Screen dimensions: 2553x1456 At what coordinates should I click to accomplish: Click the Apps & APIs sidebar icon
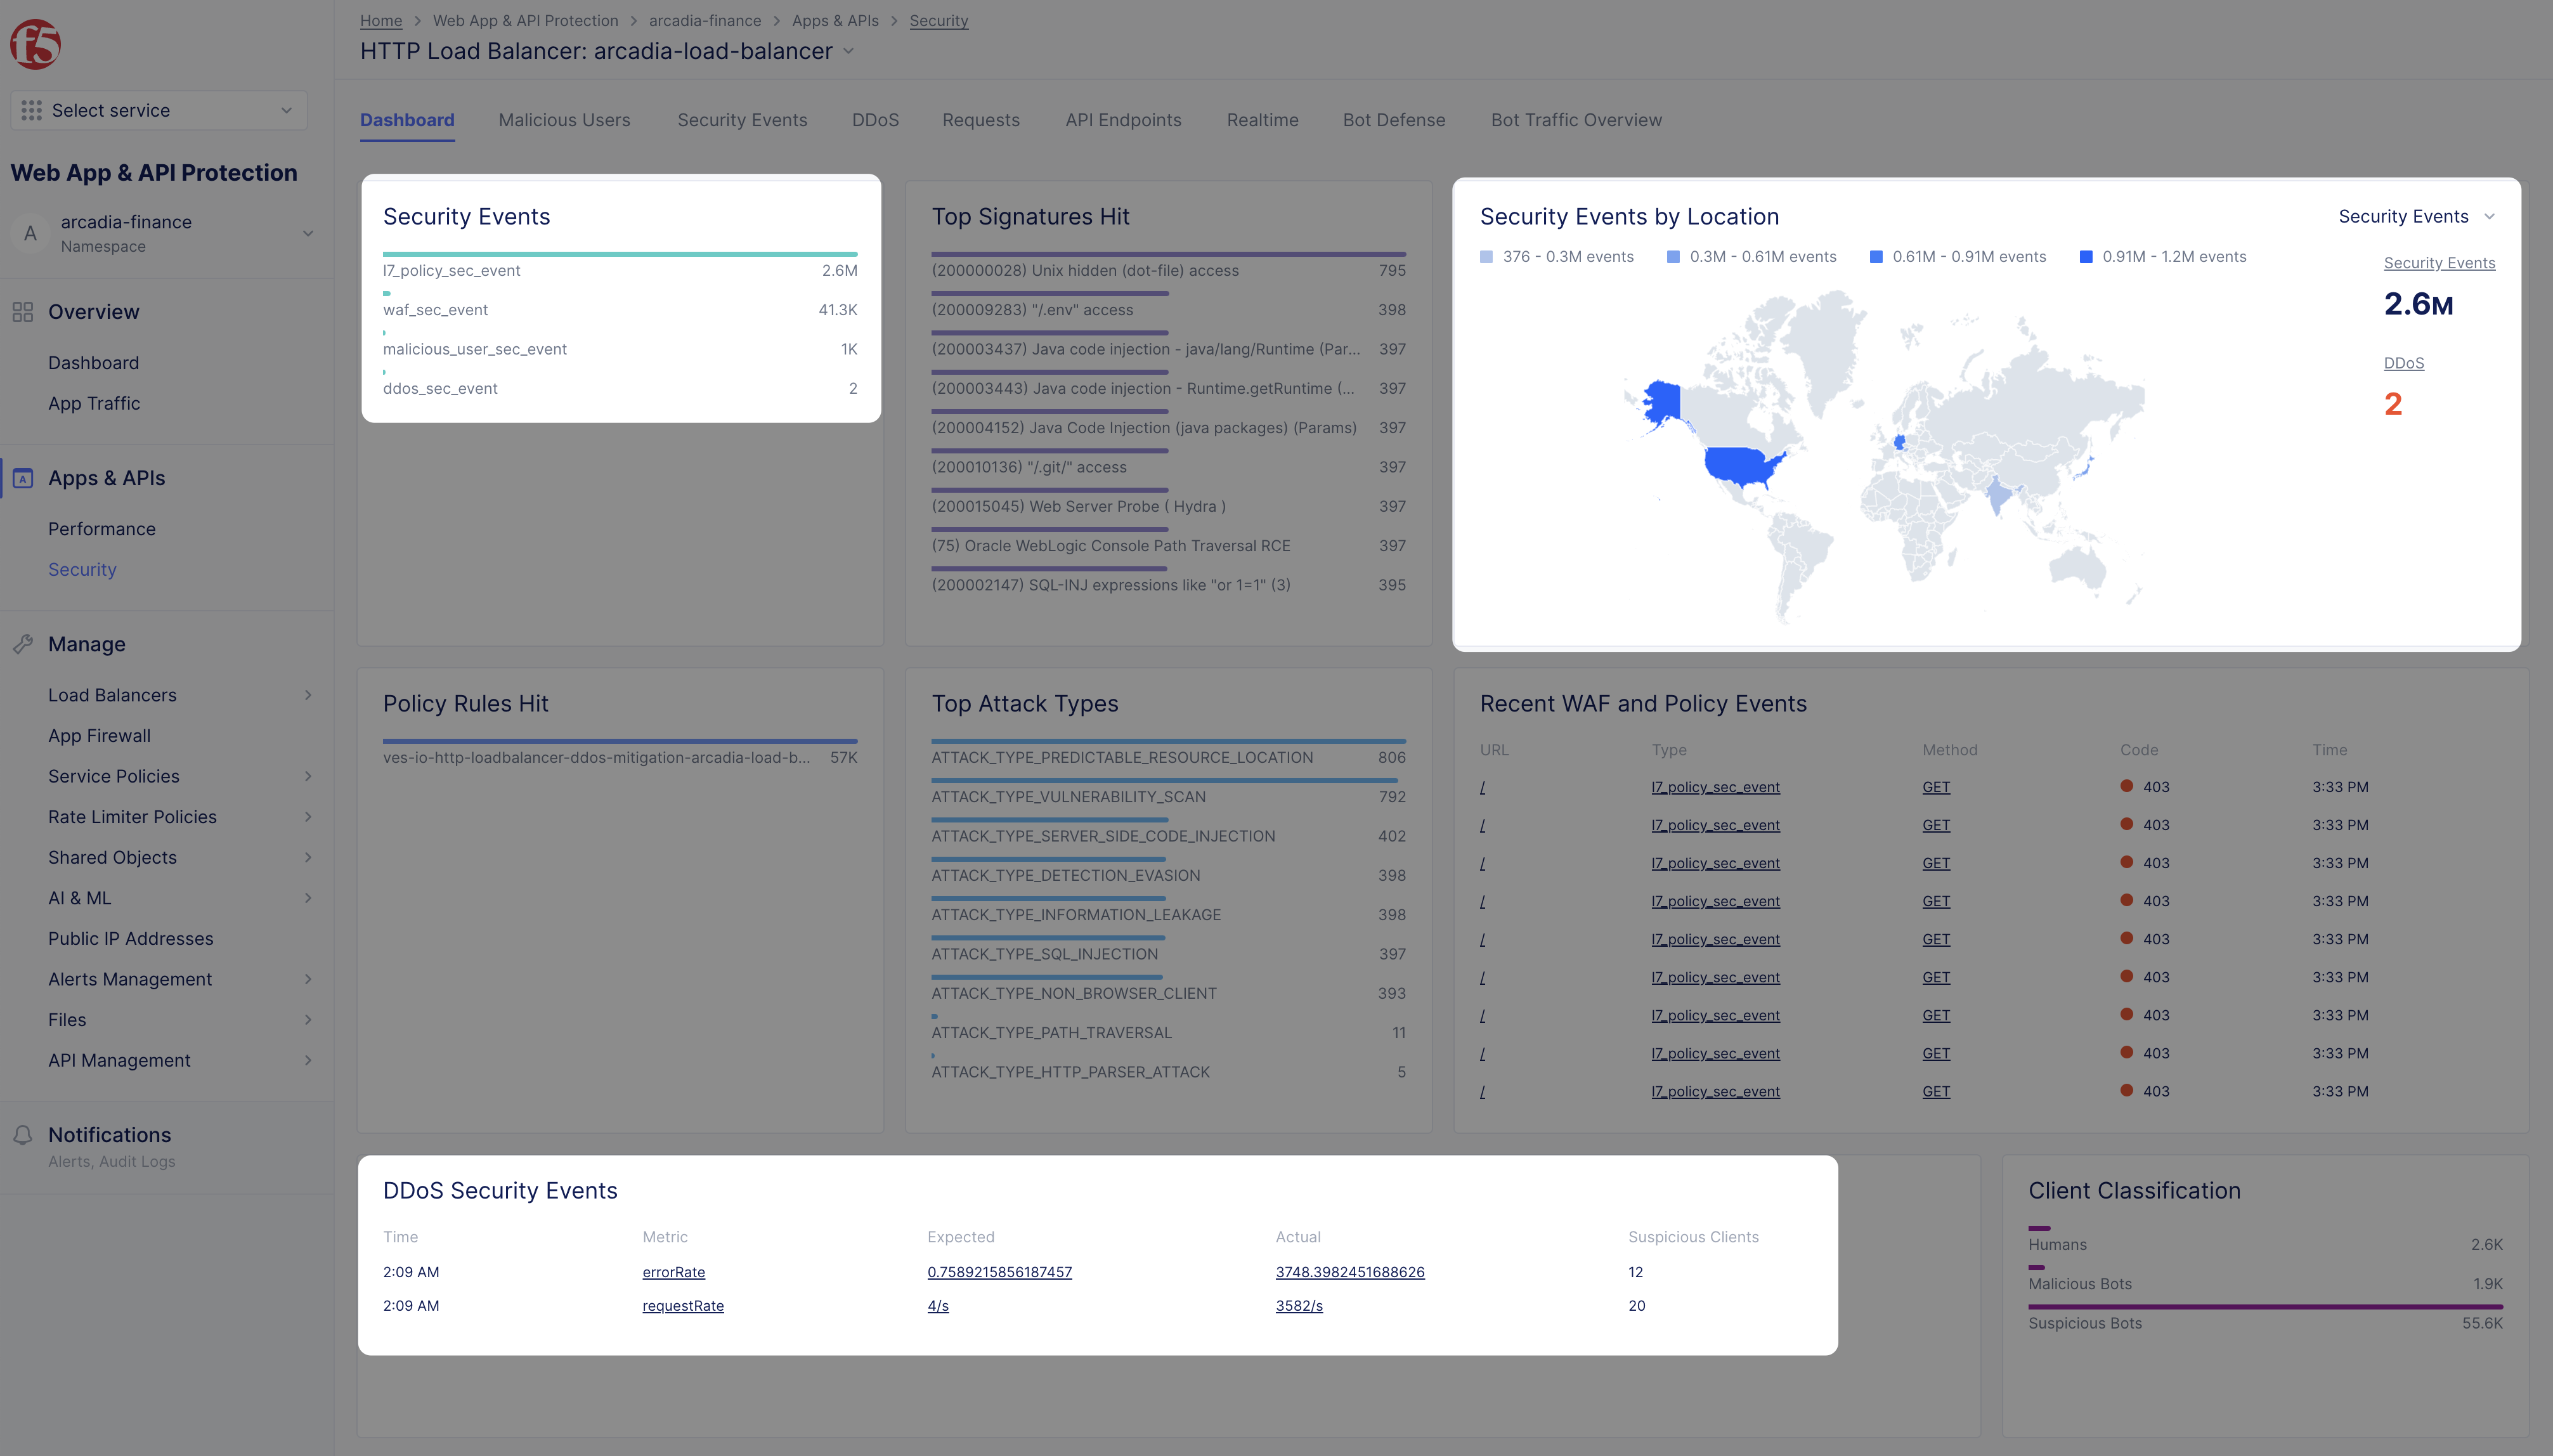23,478
